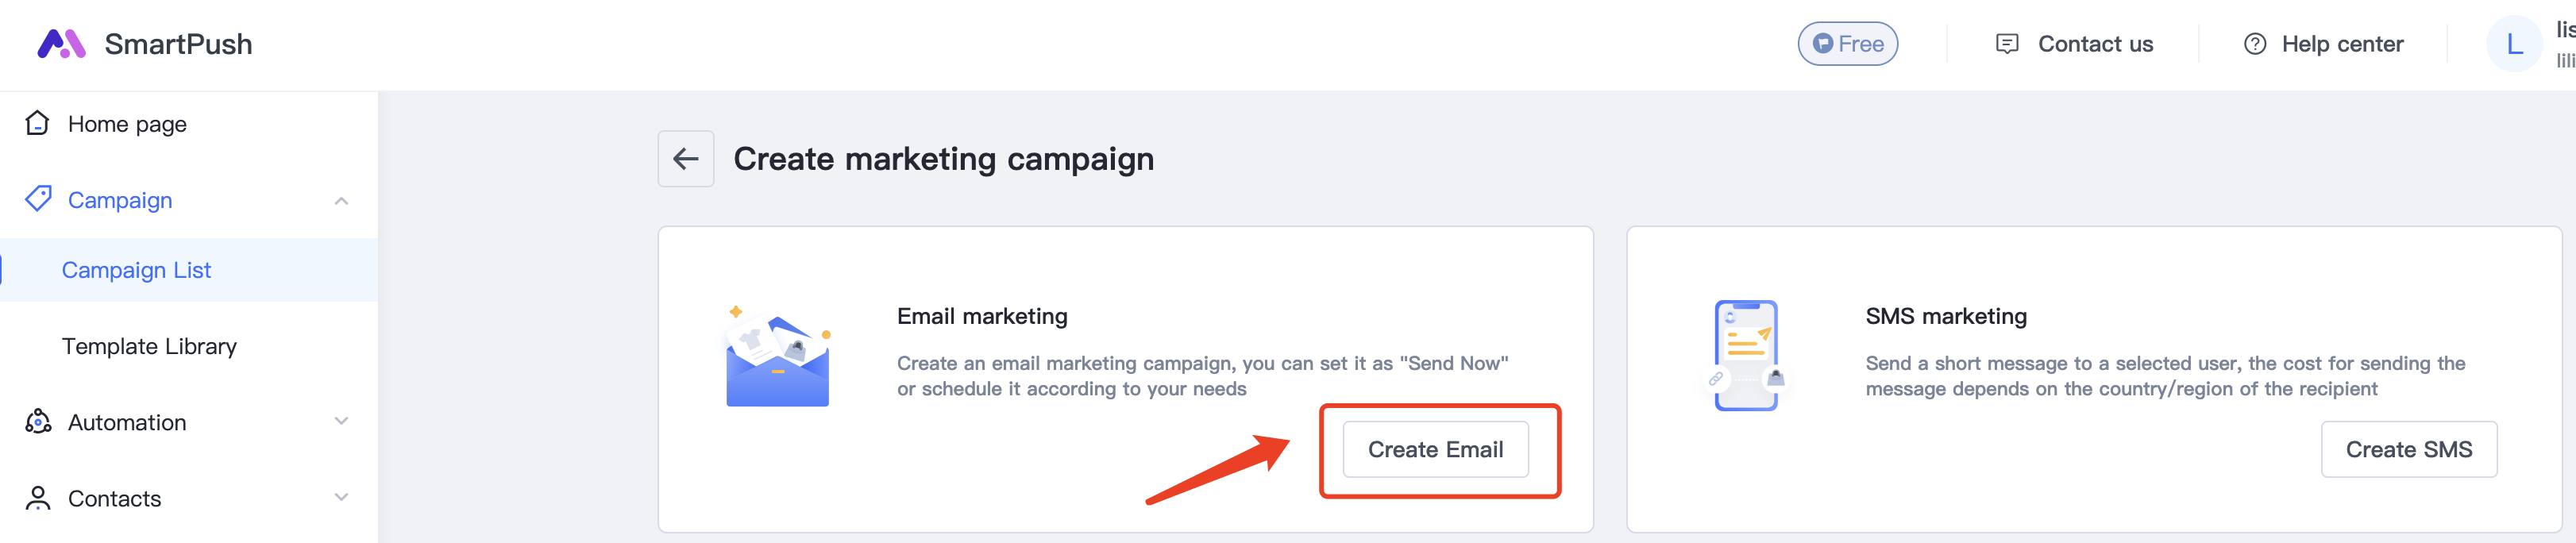
Task: Collapse the Campaign menu chevron
Action: pyautogui.click(x=341, y=200)
